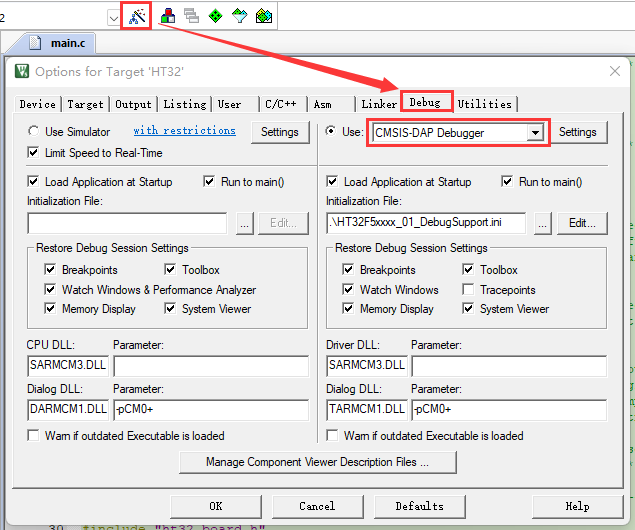This screenshot has height=530, width=635.
Task: Open the Select Software Packs icon
Action: [x=240, y=16]
